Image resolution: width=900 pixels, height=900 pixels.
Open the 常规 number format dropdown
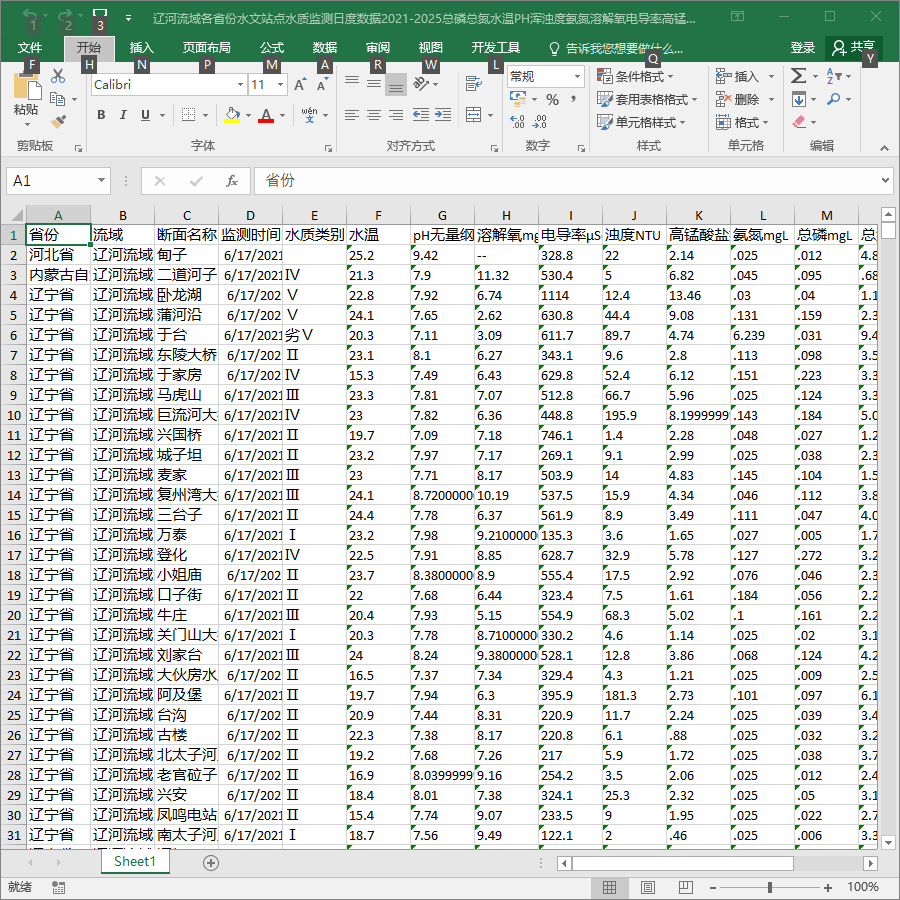coord(577,76)
